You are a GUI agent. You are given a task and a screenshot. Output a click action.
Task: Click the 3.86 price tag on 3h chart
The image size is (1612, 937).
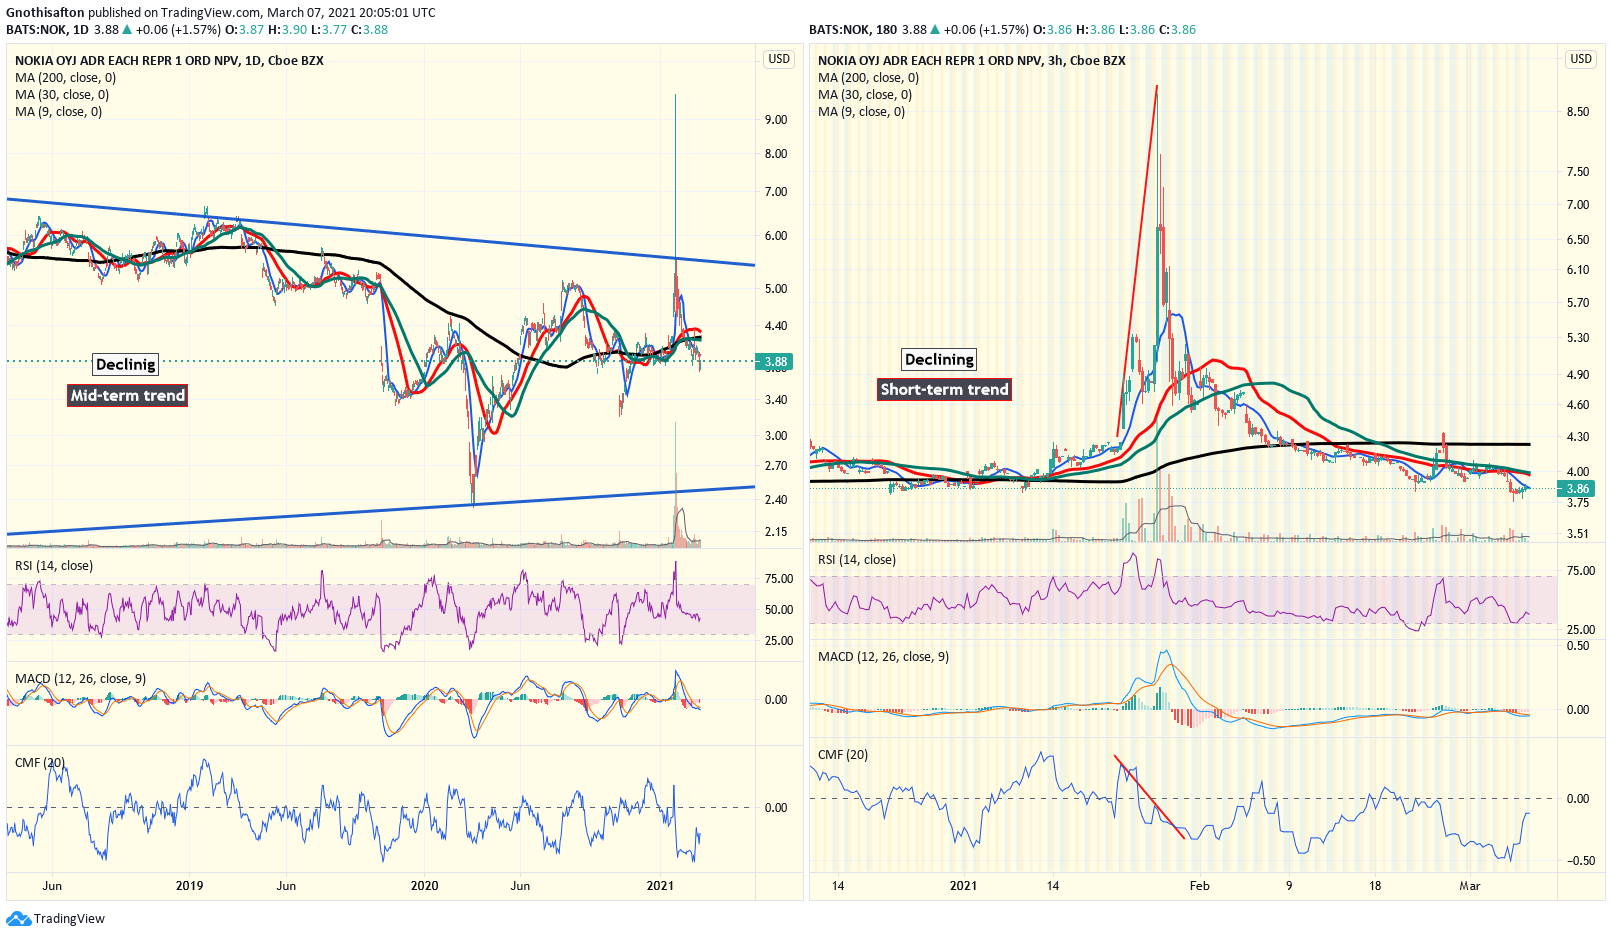[1577, 489]
